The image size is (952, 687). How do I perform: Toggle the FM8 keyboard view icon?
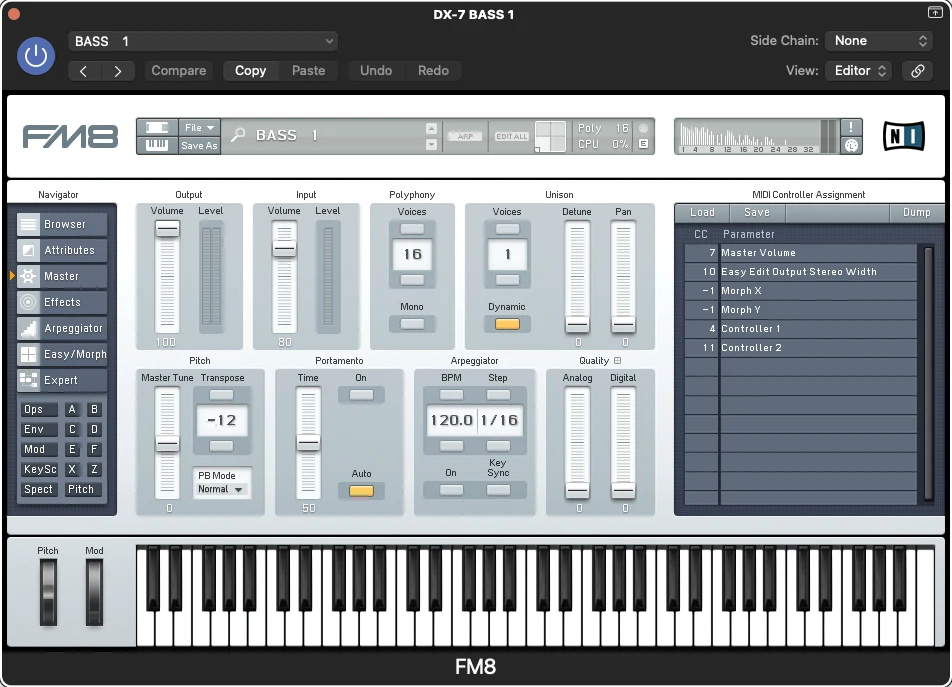(157, 145)
